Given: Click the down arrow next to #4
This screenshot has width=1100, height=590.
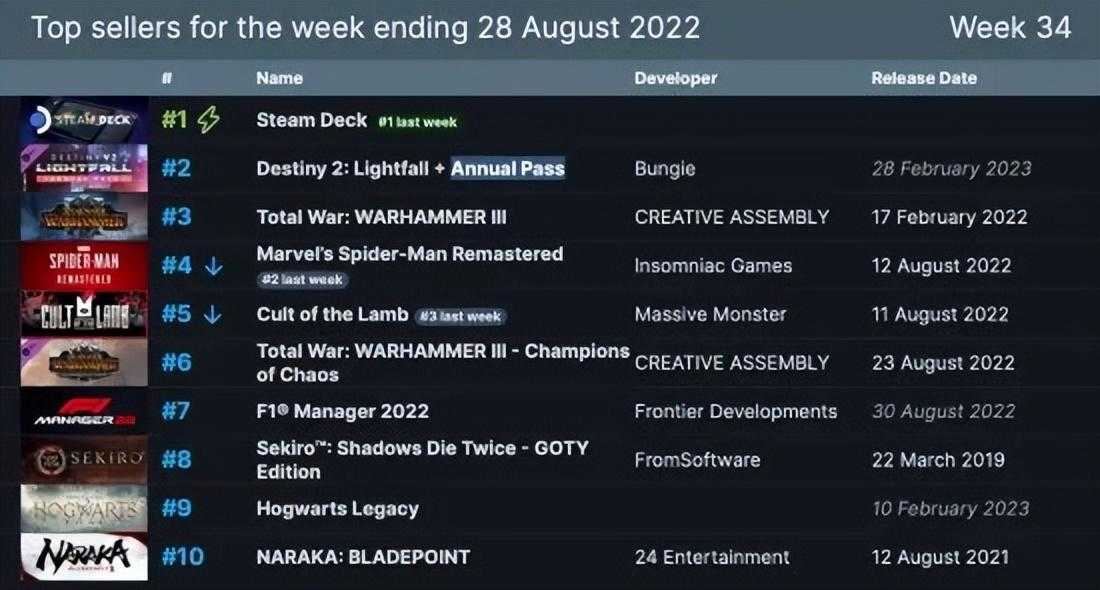Looking at the screenshot, I should pos(212,266).
